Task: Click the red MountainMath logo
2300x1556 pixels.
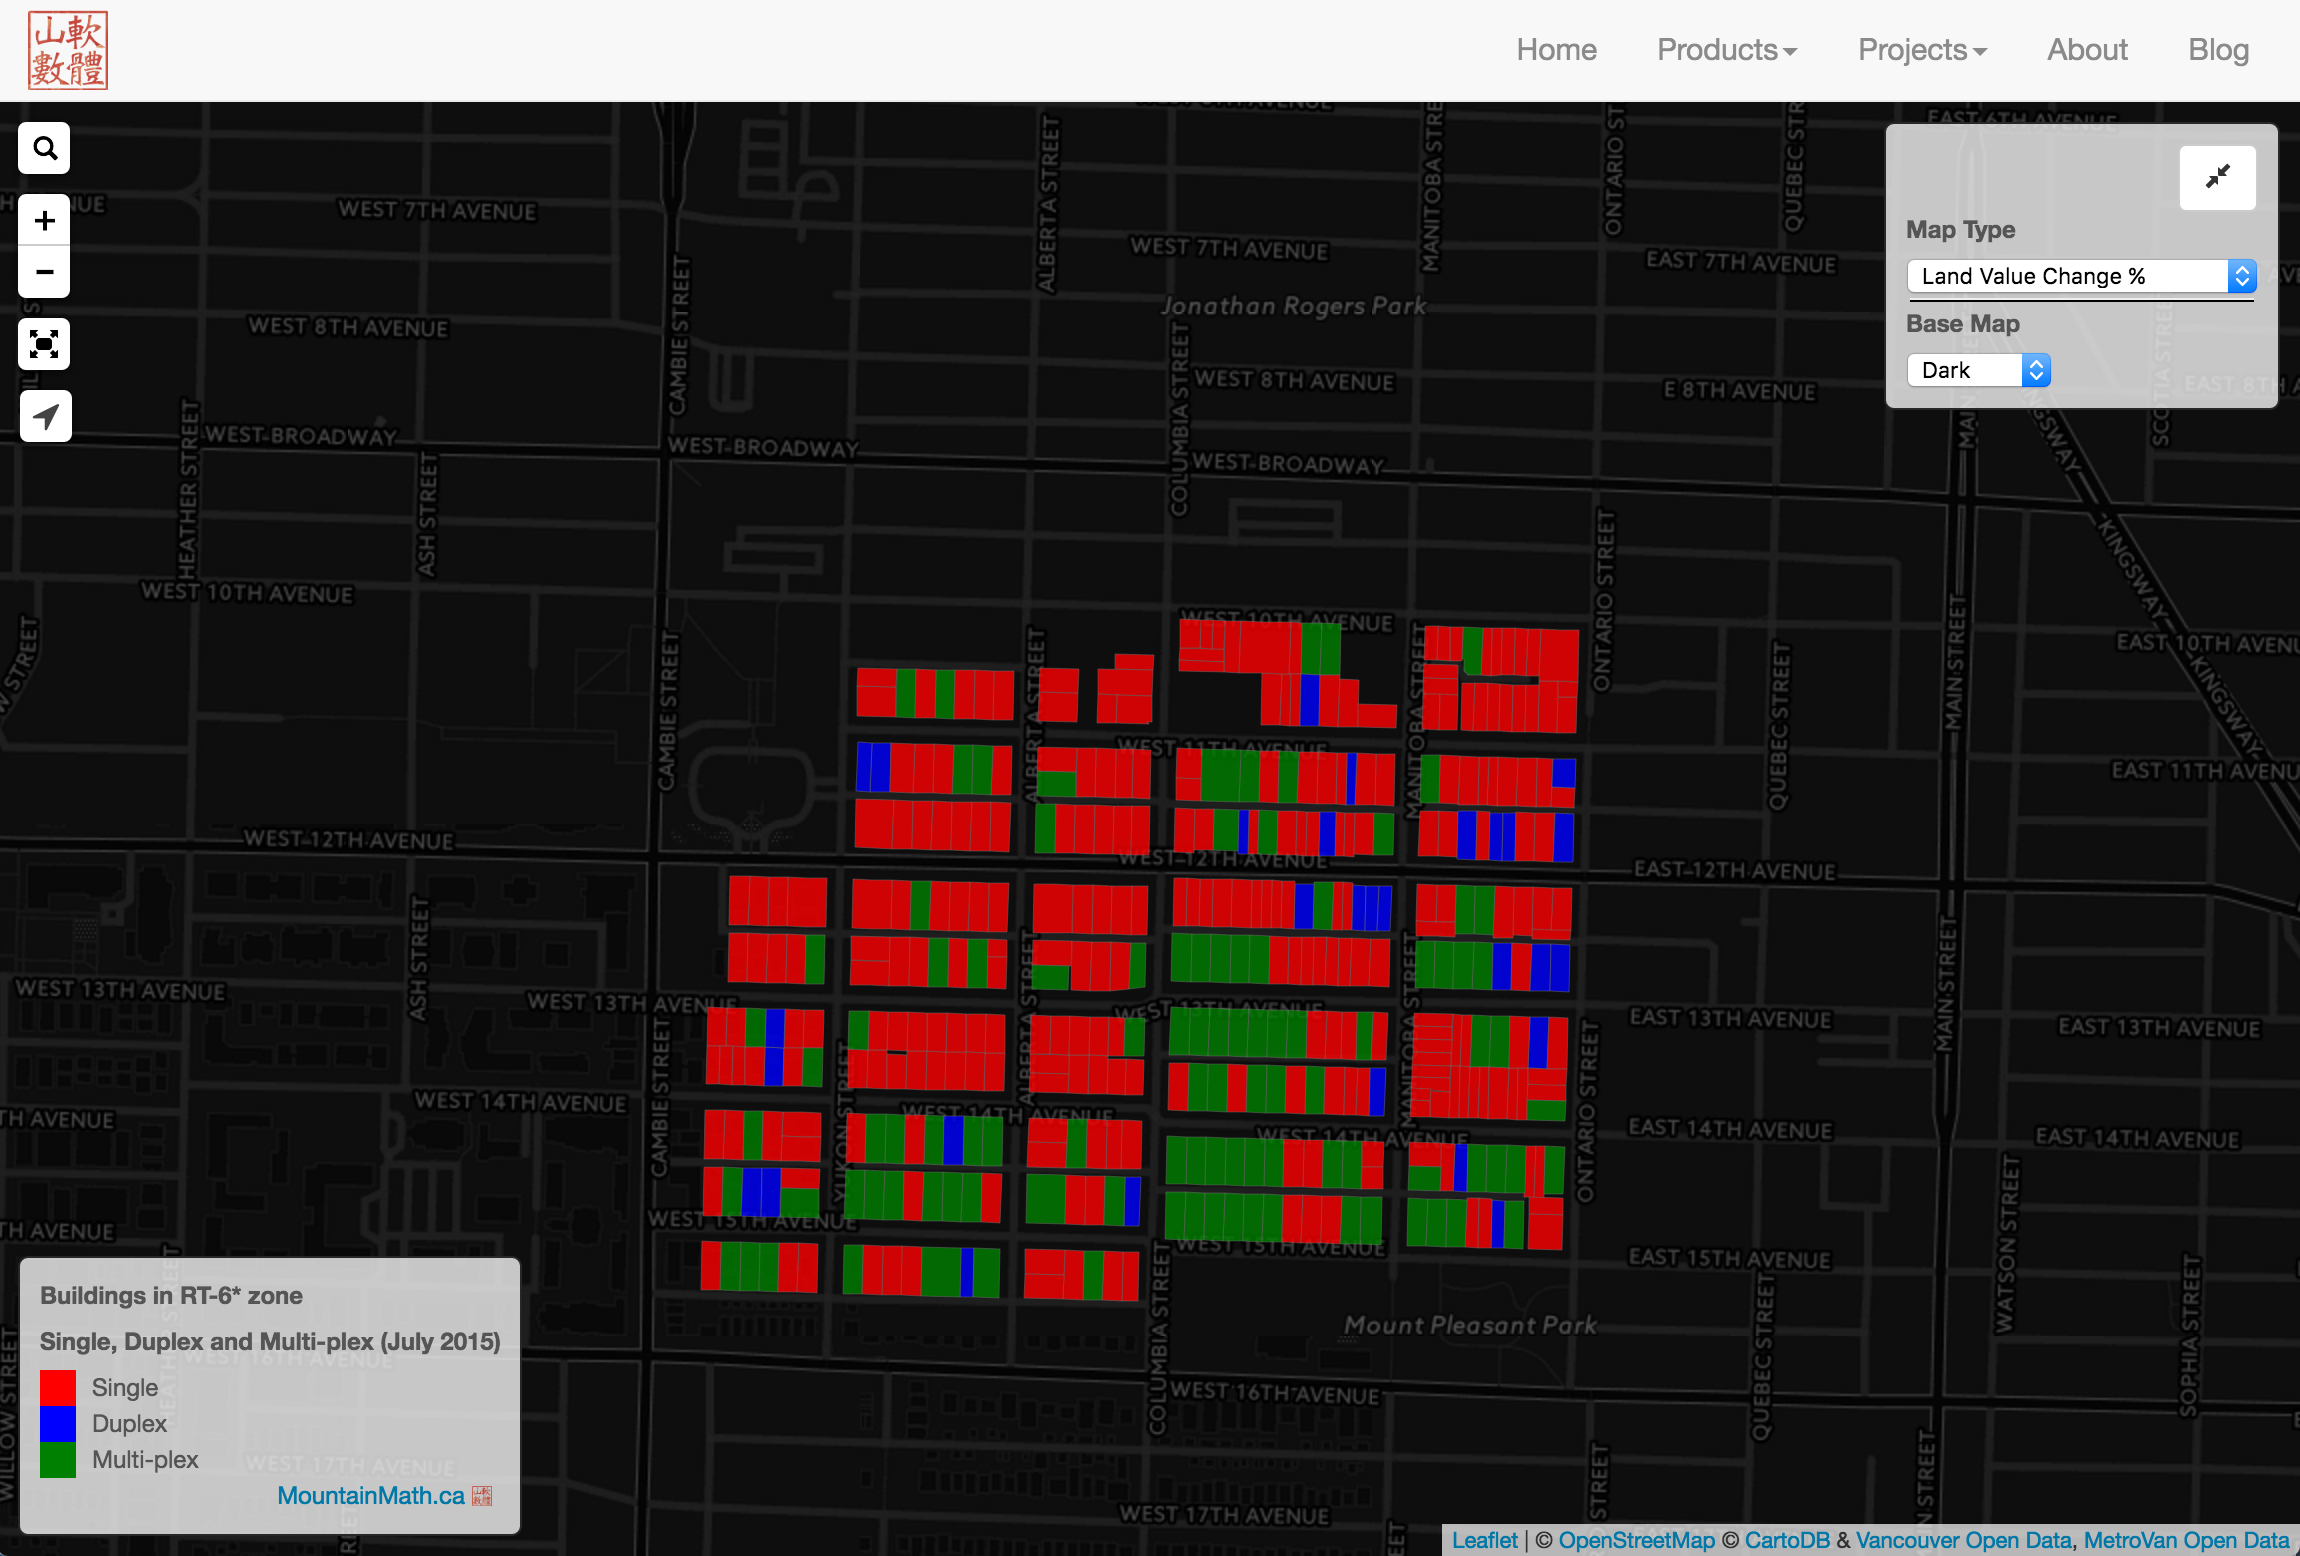Action: pyautogui.click(x=68, y=51)
